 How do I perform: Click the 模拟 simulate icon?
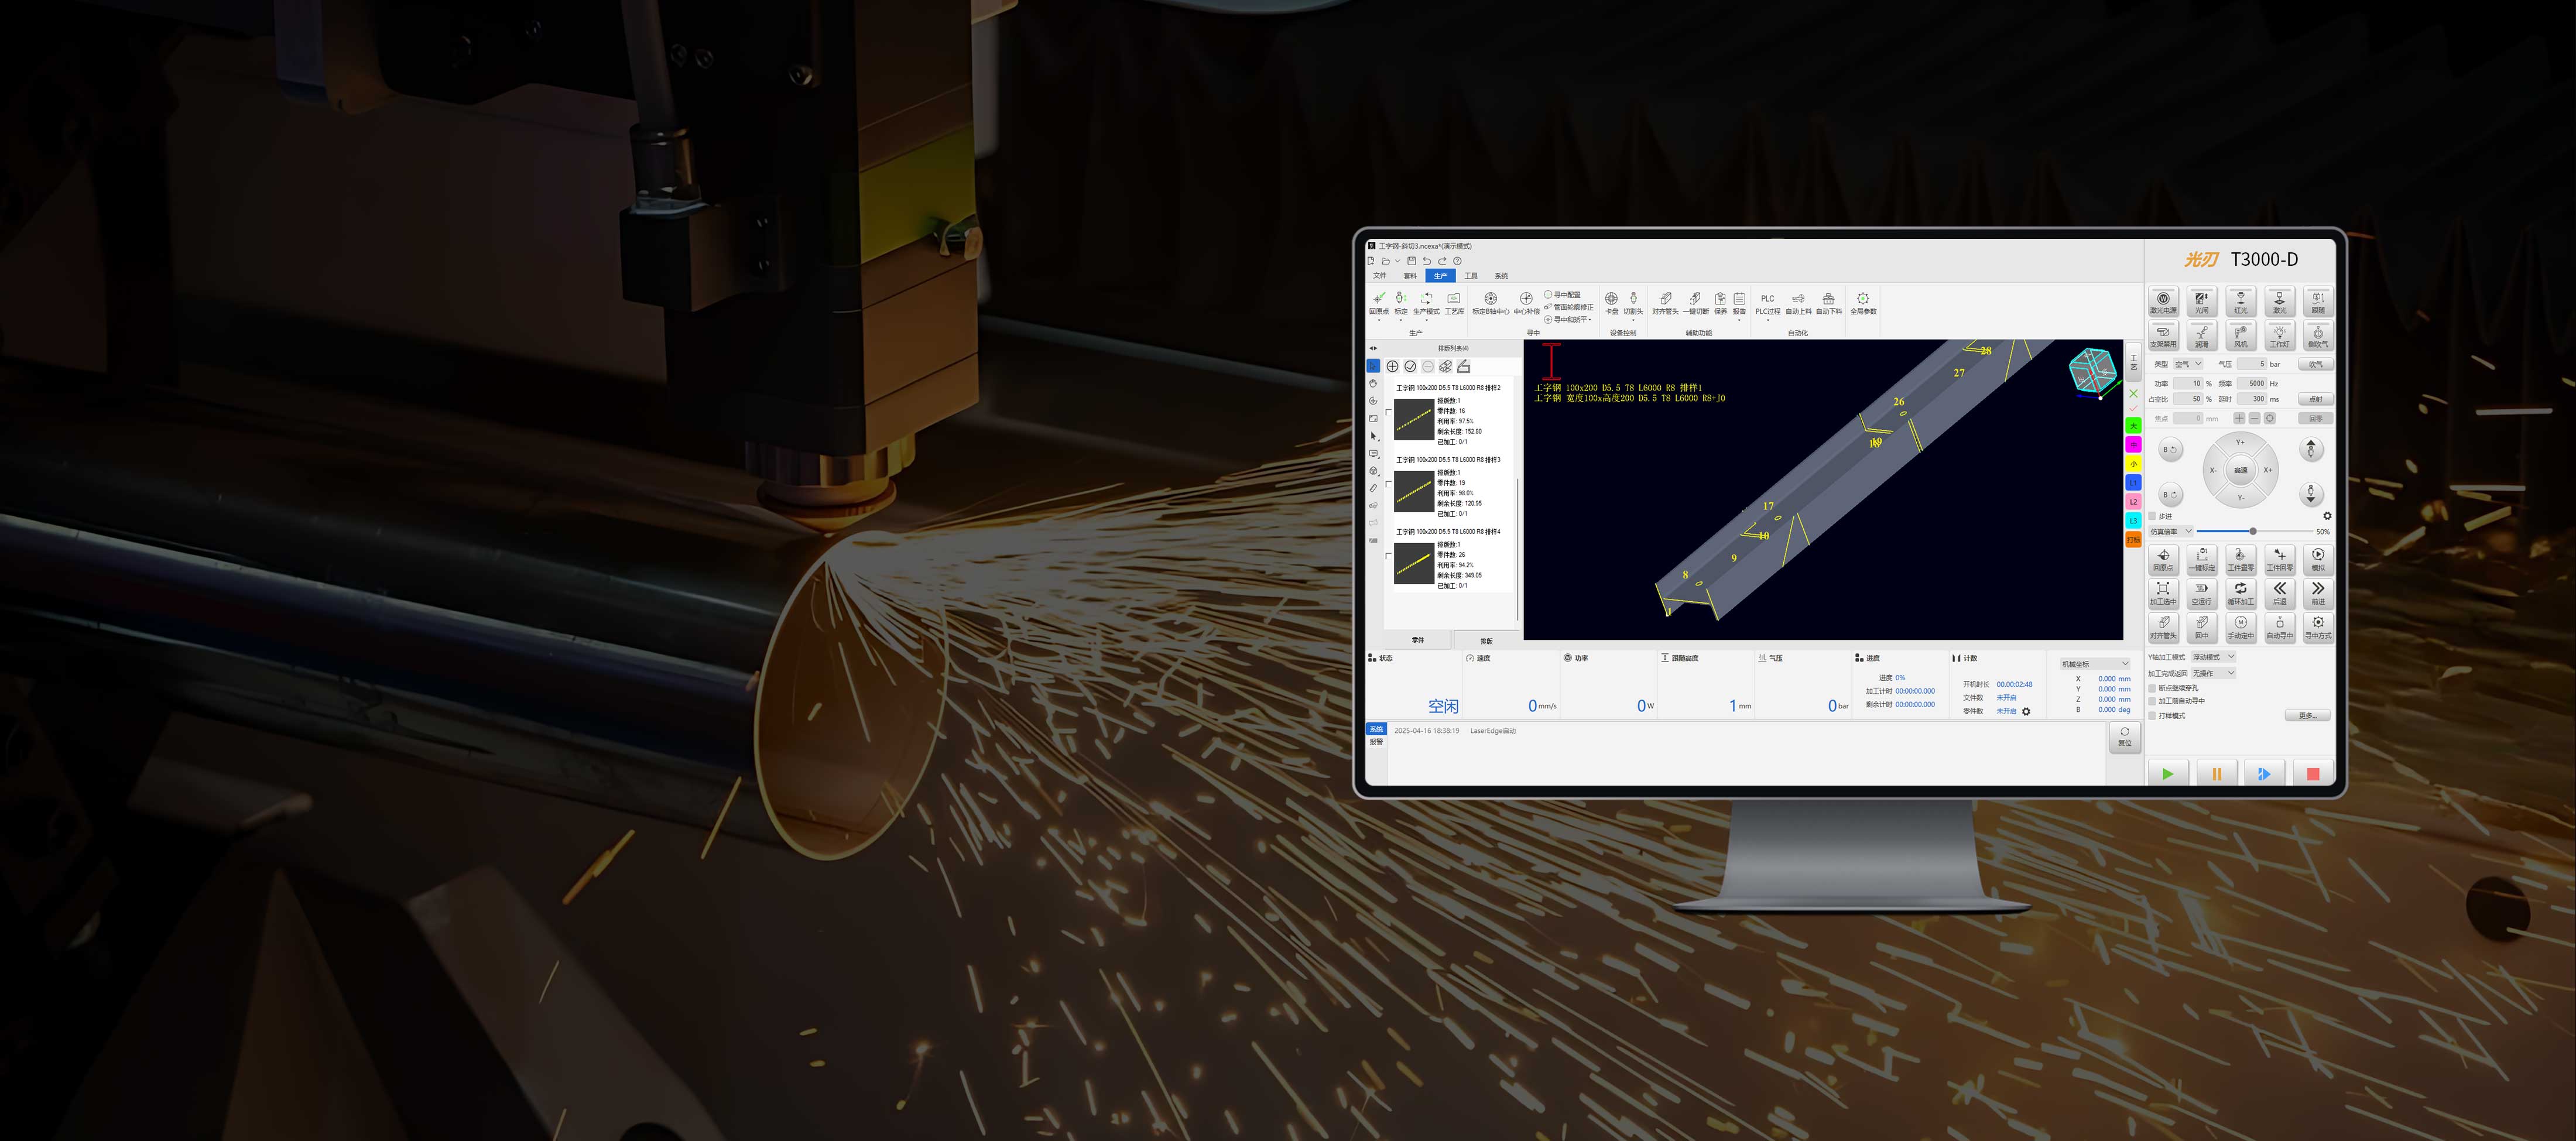click(x=2317, y=558)
